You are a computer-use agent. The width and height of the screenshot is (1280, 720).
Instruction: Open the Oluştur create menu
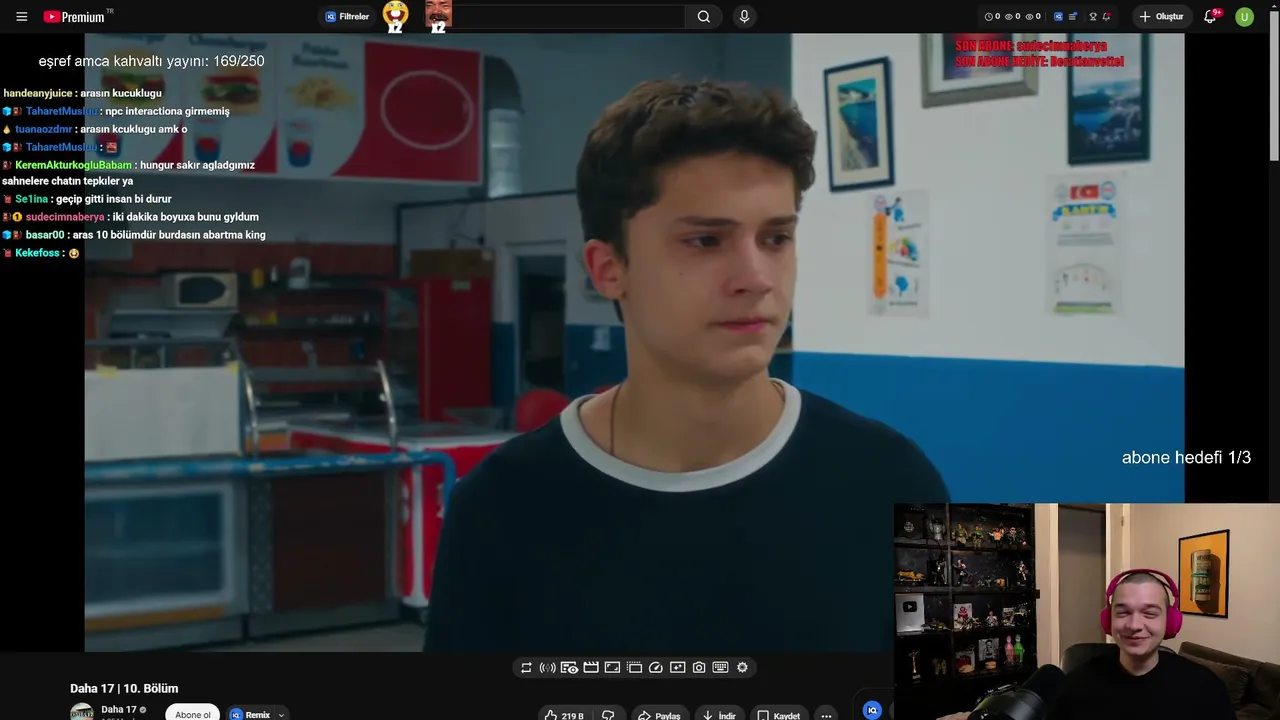(x=1161, y=17)
